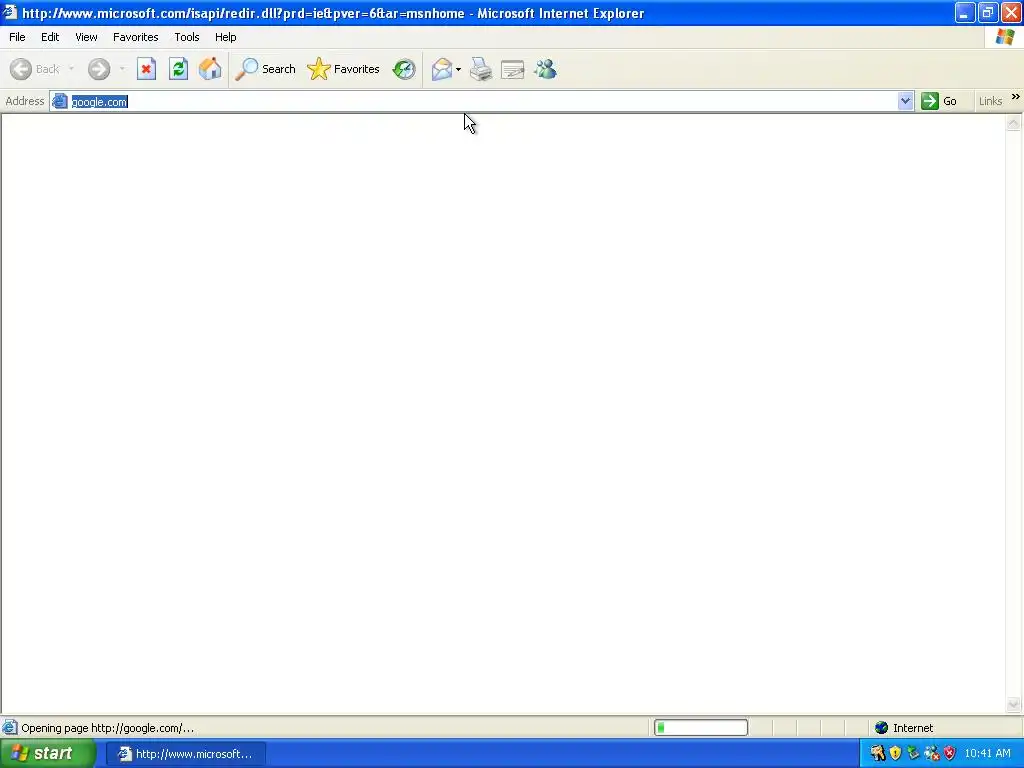The image size is (1024, 768).
Task: Click the scrollbar up arrow
Action: click(x=1014, y=123)
